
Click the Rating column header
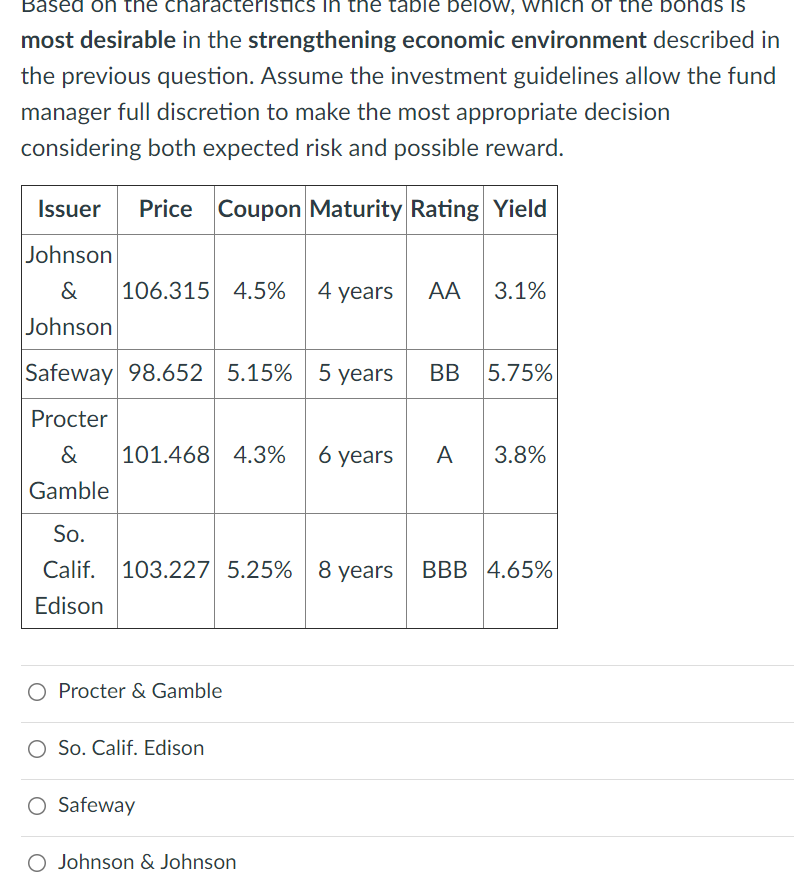pos(445,209)
